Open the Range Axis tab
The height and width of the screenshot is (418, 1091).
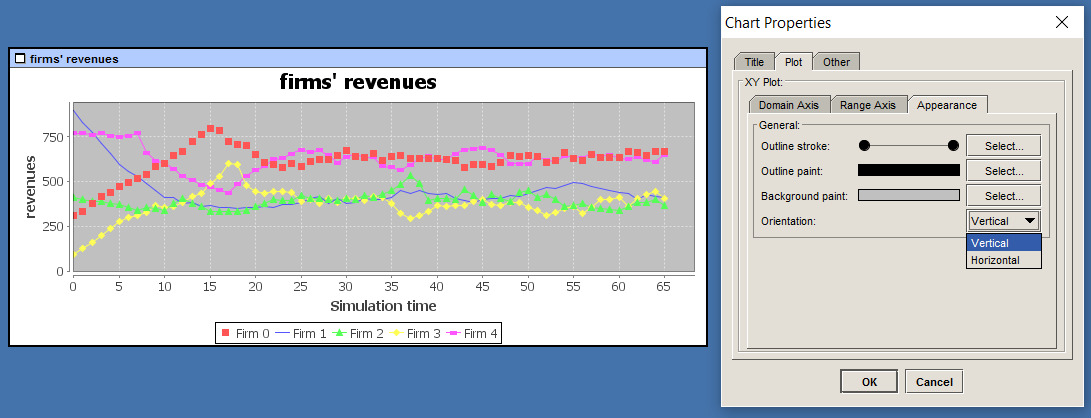867,104
